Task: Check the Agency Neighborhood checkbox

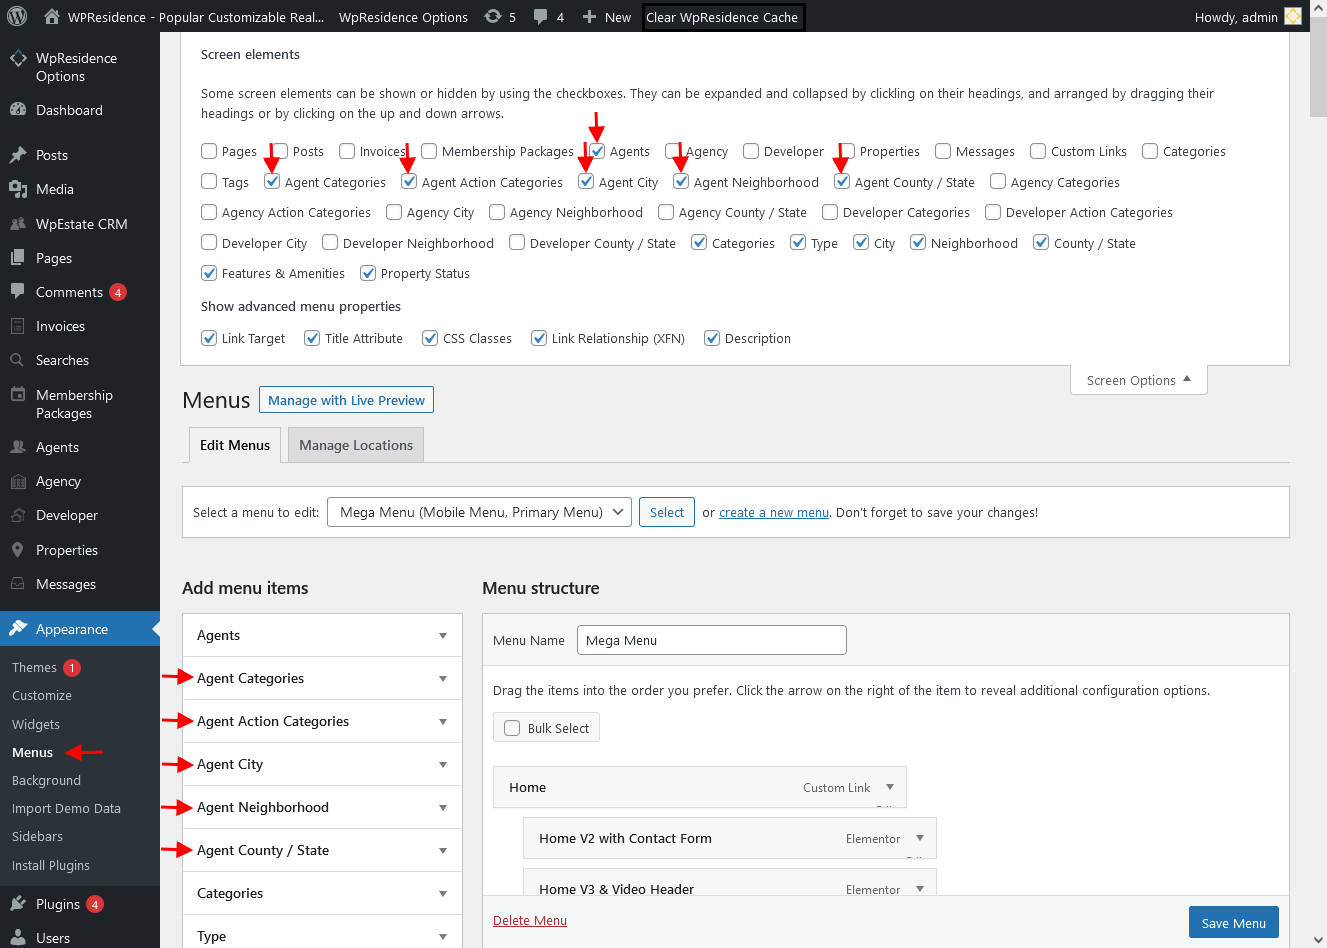Action: click(497, 212)
